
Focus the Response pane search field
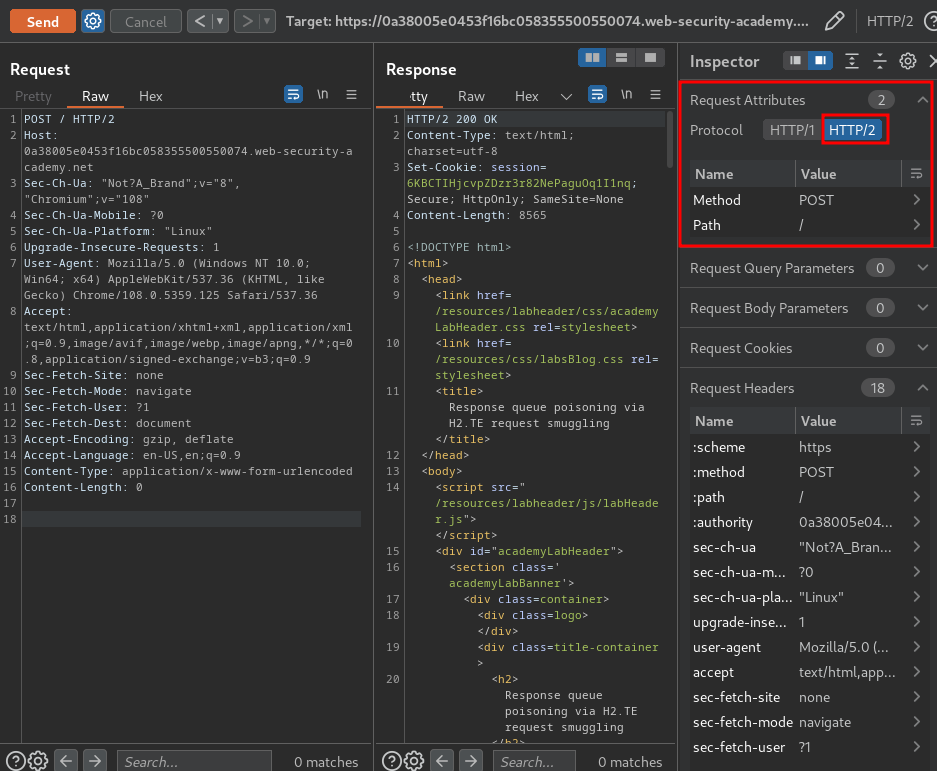(534, 761)
